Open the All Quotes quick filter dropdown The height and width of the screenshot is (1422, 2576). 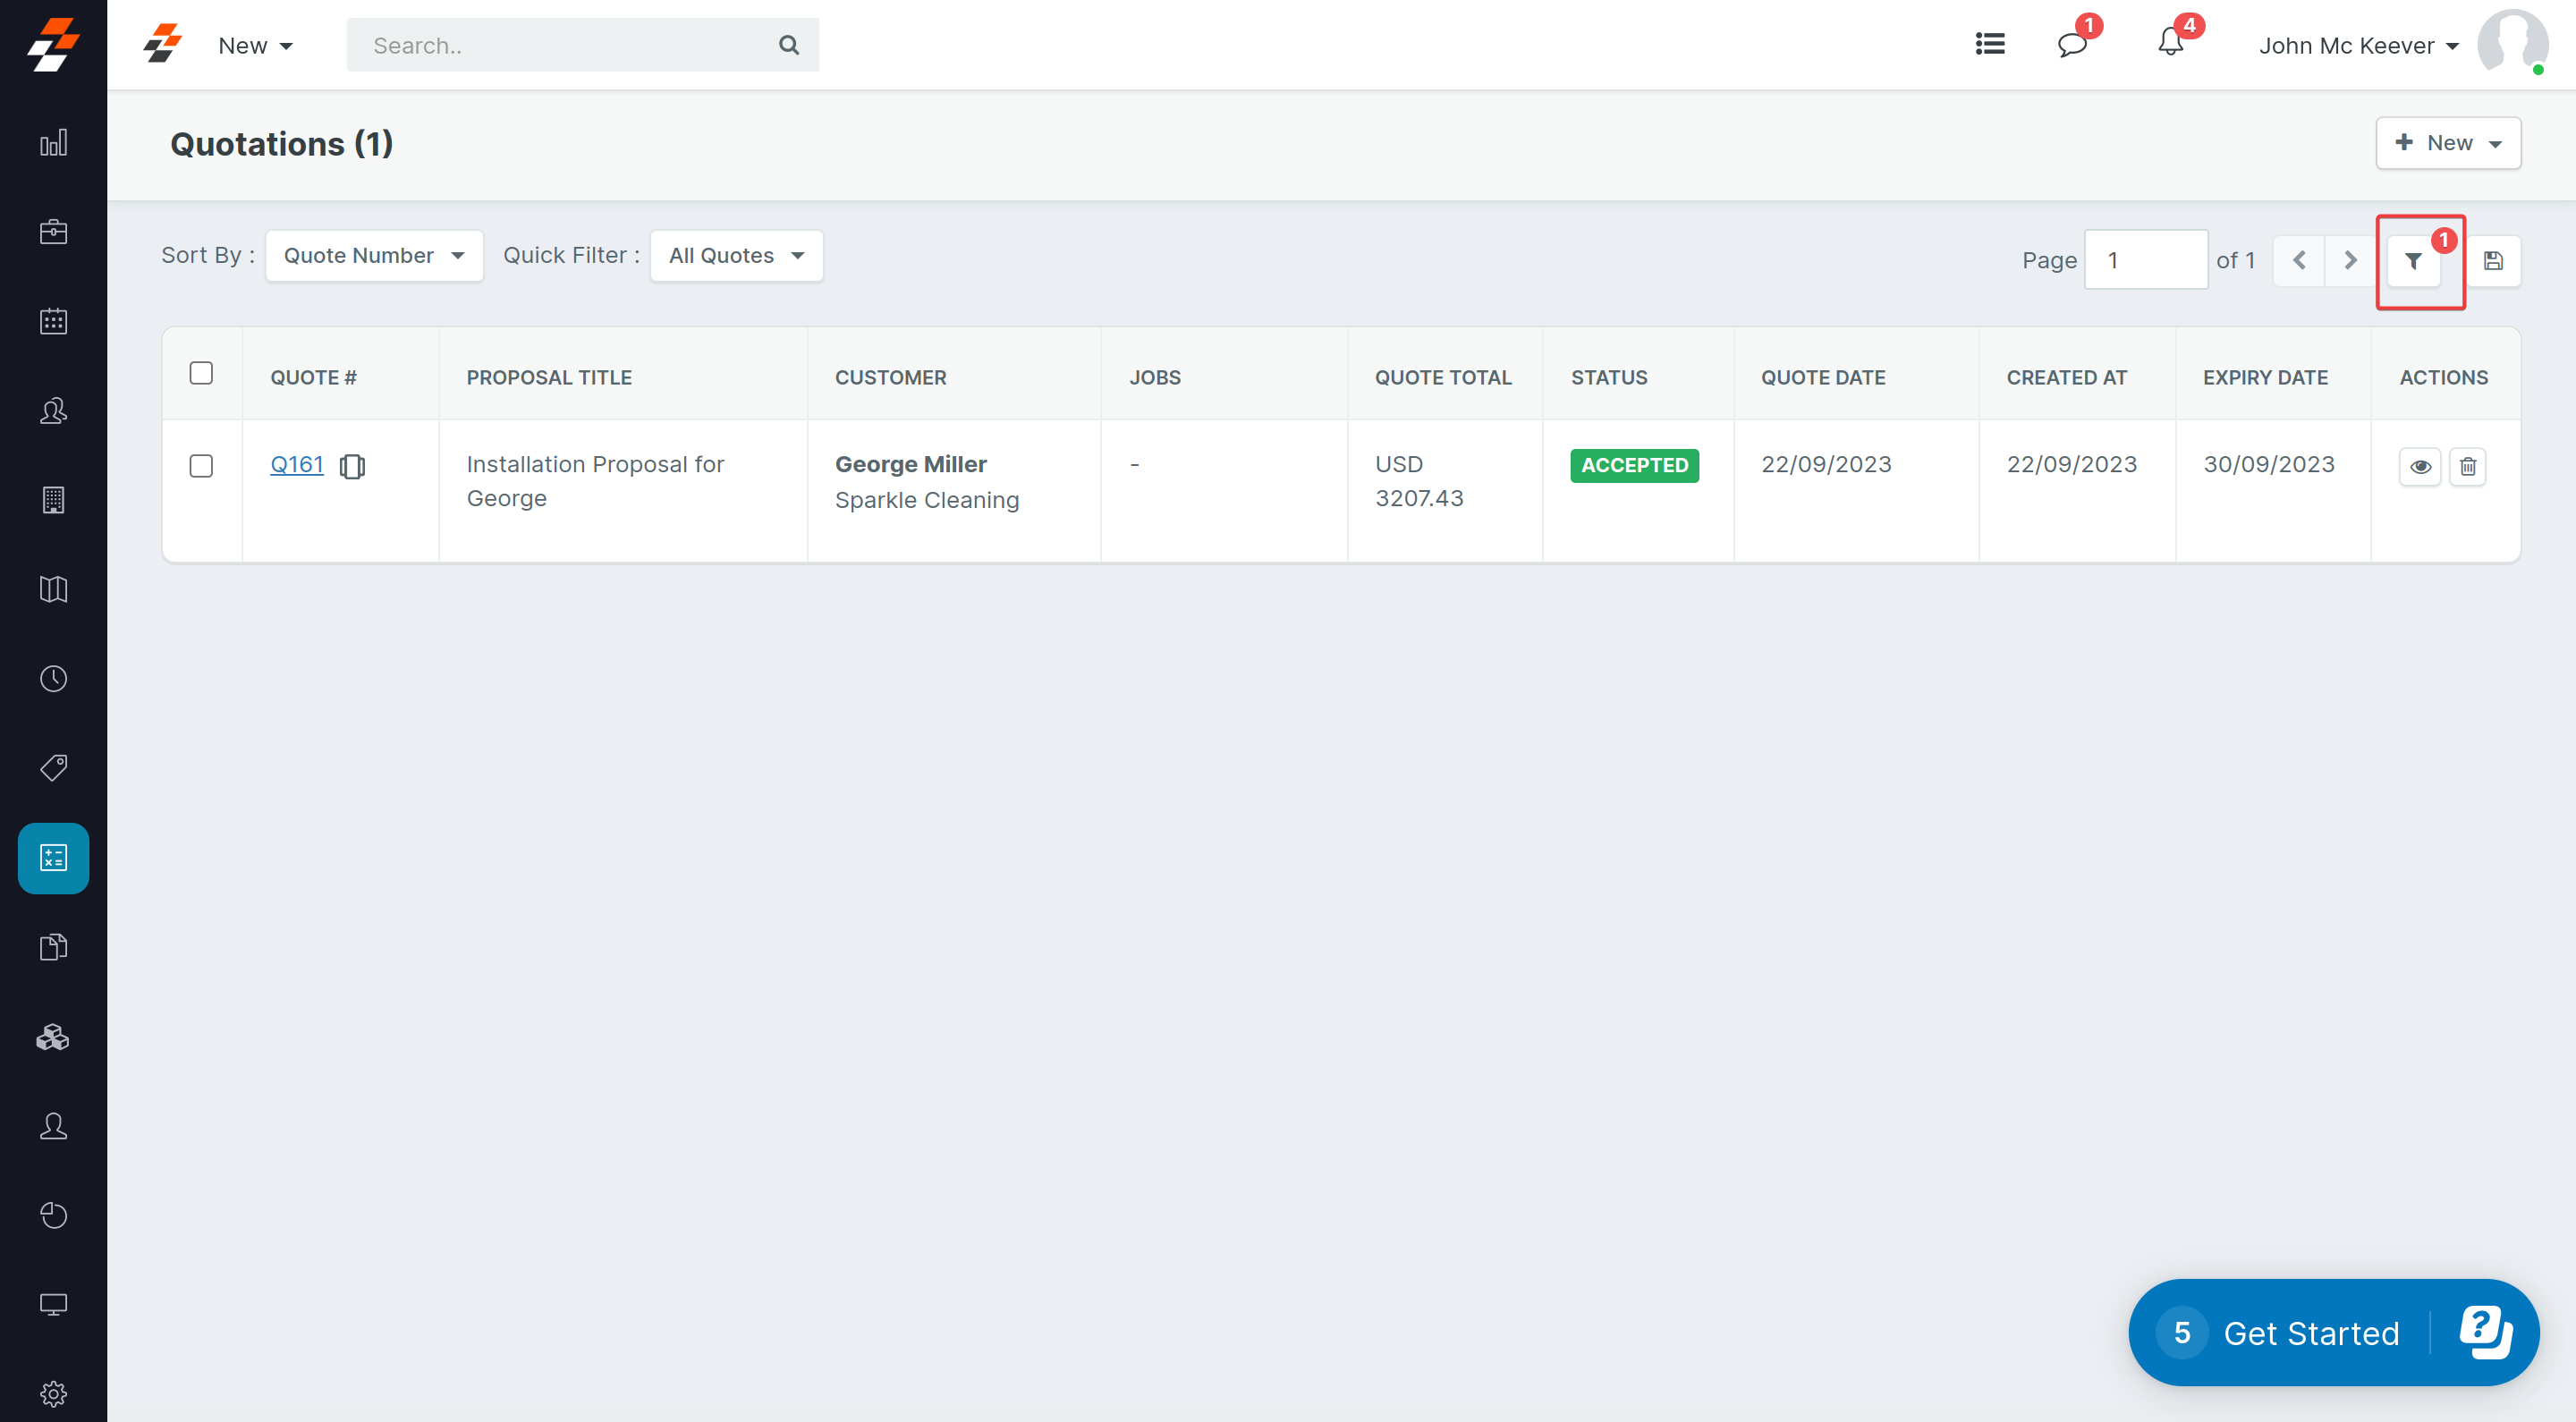736,256
